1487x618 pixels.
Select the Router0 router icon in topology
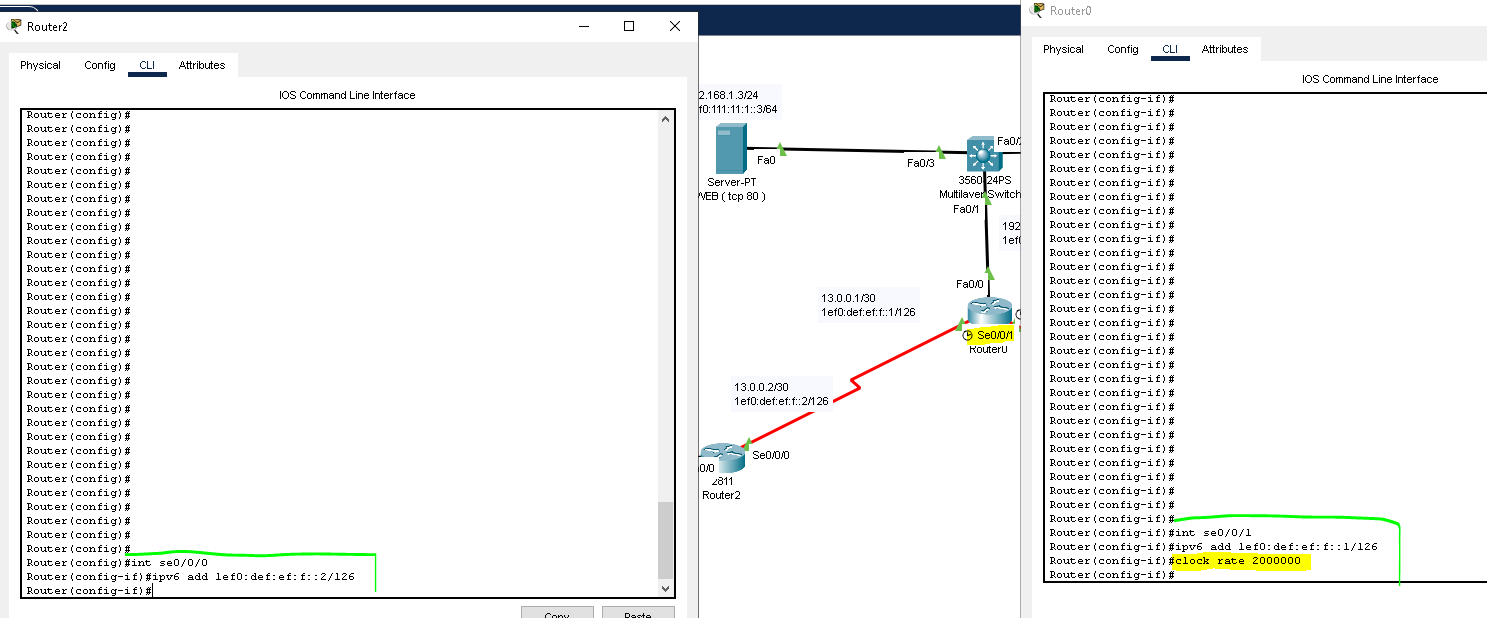tap(988, 312)
